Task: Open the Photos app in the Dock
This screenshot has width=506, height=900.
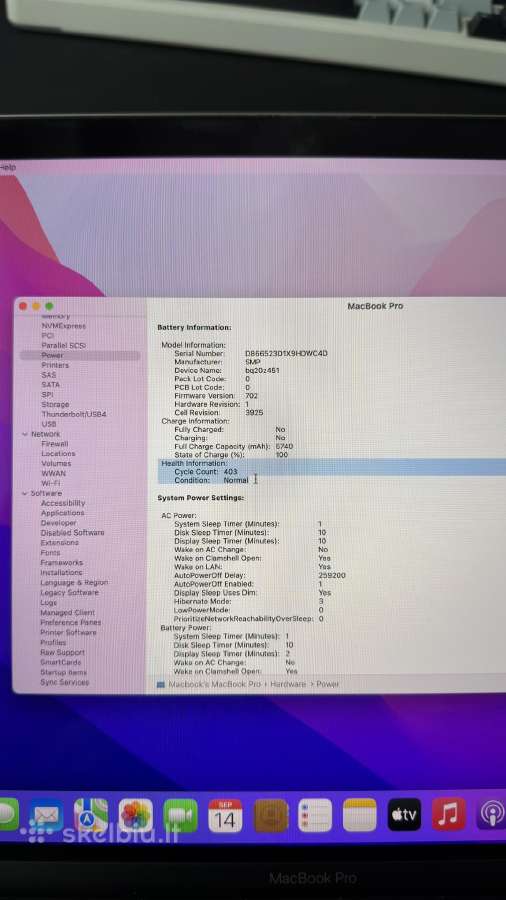Action: (x=136, y=814)
